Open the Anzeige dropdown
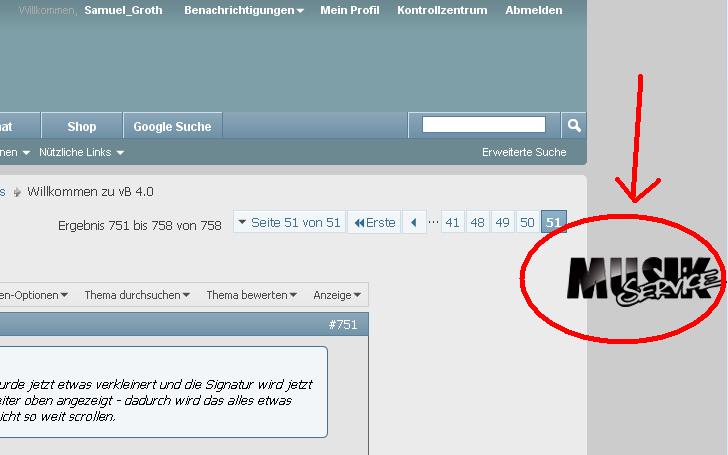 337,295
